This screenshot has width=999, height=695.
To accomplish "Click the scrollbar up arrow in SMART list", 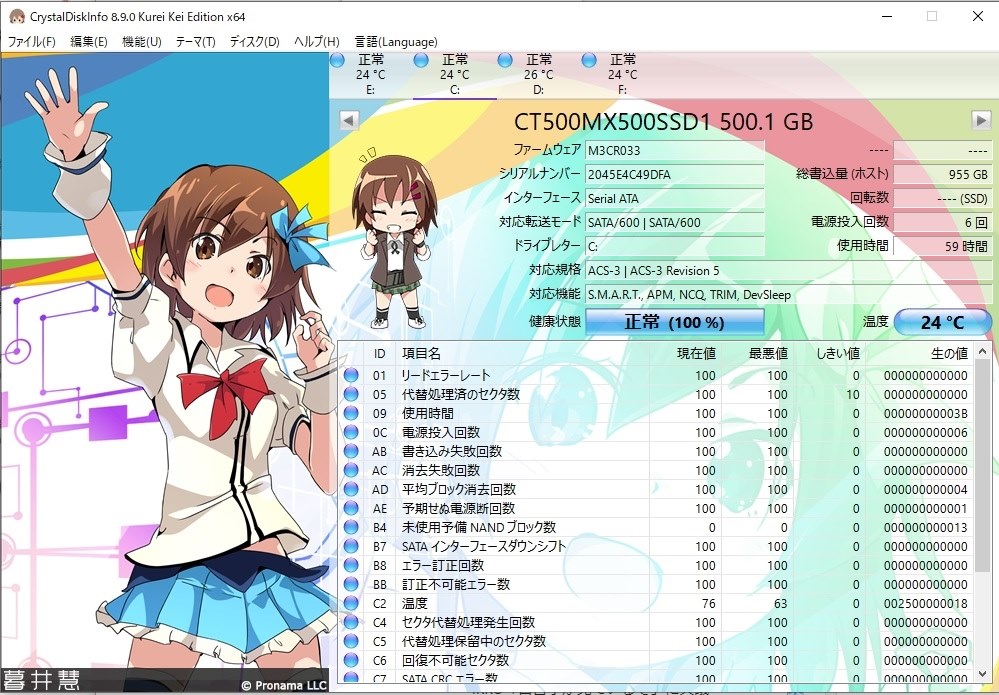I will point(982,351).
